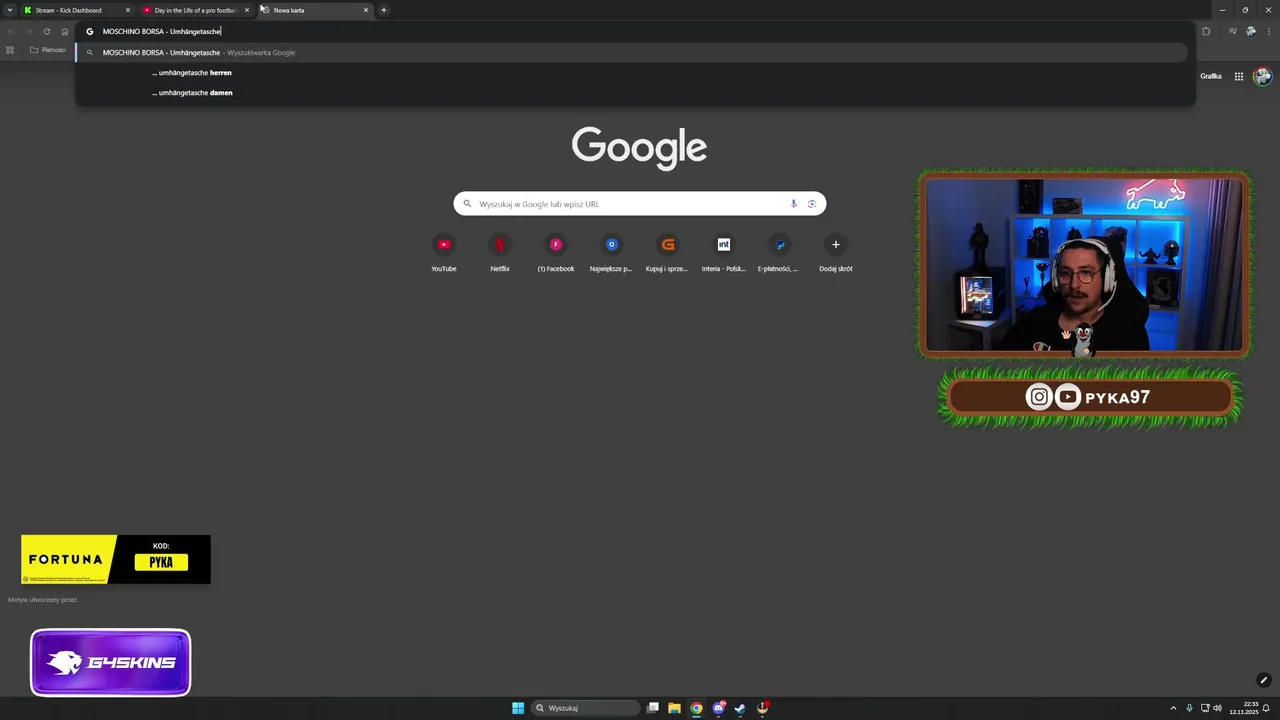The width and height of the screenshot is (1280, 720).
Task: Open Discord from the taskbar
Action: click(x=718, y=708)
